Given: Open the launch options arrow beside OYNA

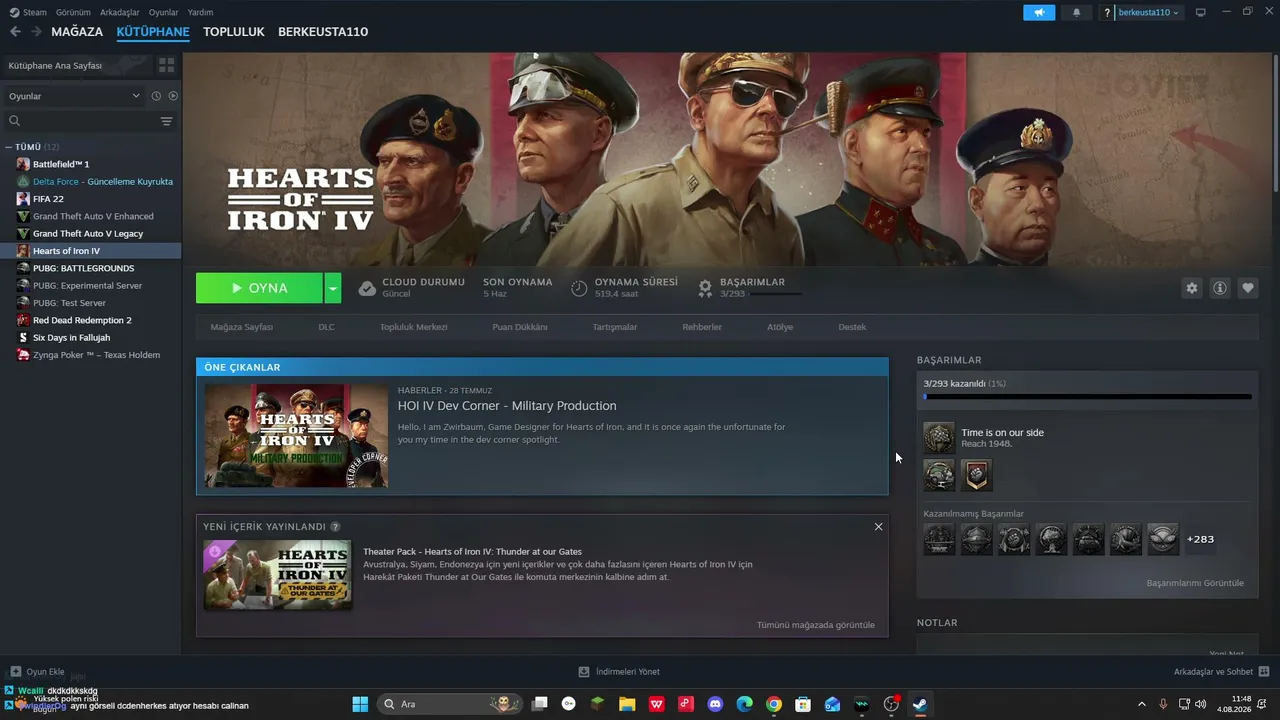Looking at the screenshot, I should (x=333, y=288).
